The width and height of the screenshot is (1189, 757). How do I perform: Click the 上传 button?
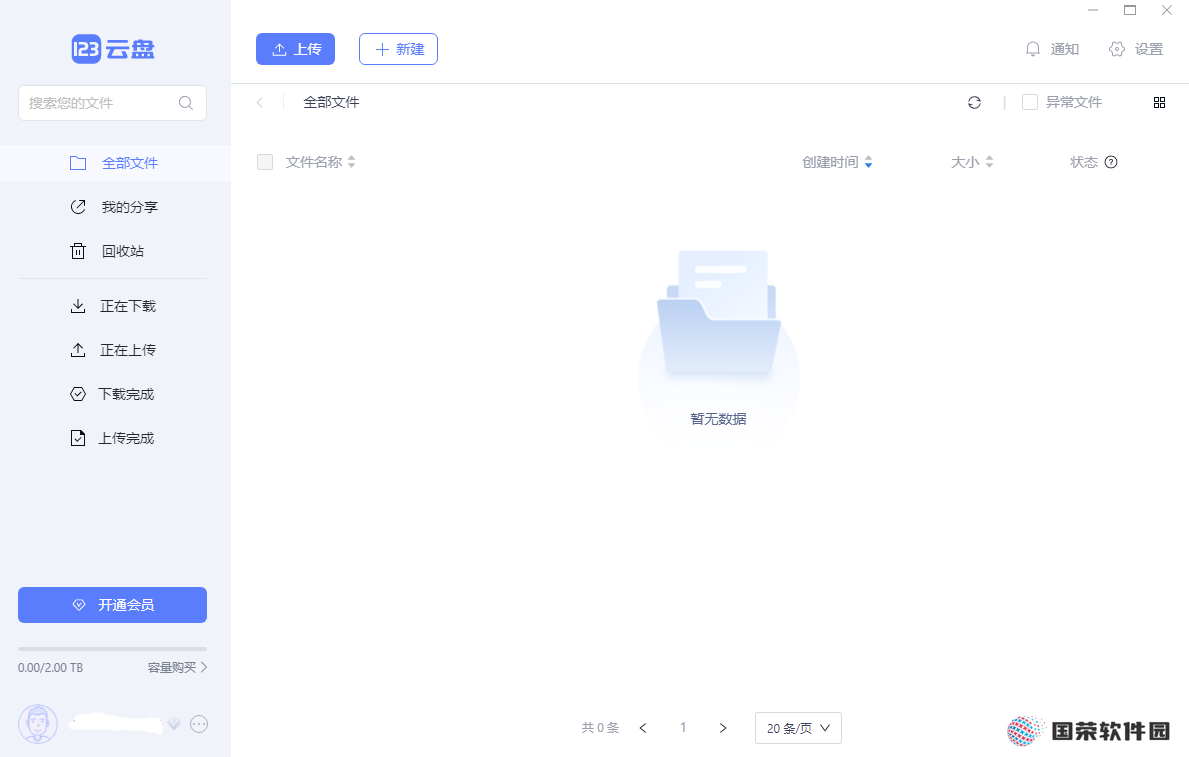click(x=296, y=49)
